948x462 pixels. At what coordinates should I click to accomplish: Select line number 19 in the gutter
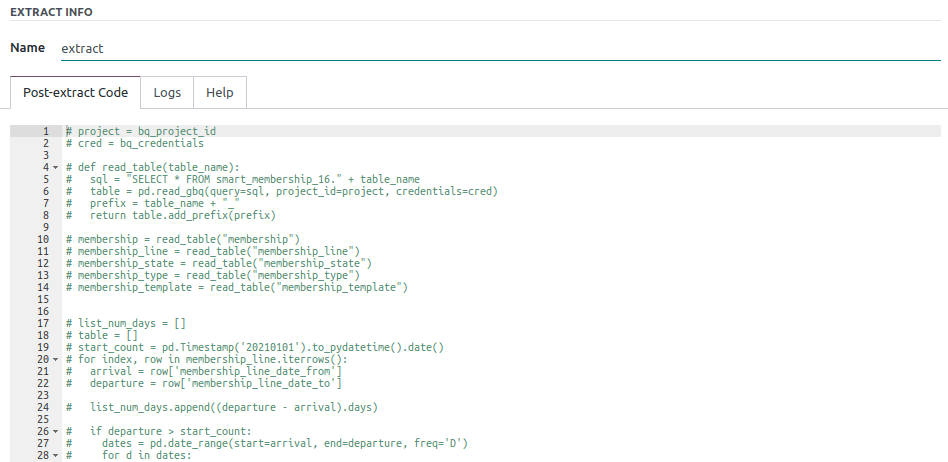pyautogui.click(x=43, y=347)
